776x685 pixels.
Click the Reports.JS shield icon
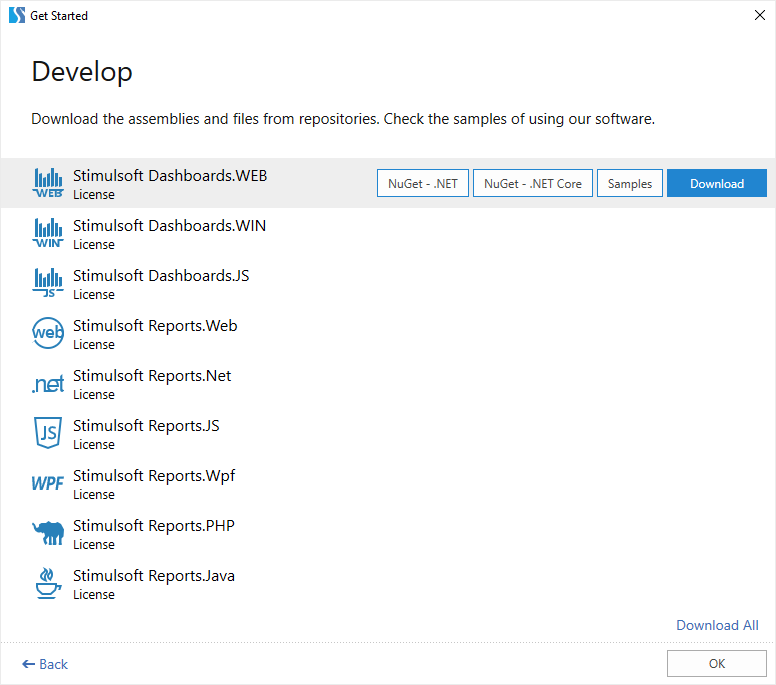48,433
